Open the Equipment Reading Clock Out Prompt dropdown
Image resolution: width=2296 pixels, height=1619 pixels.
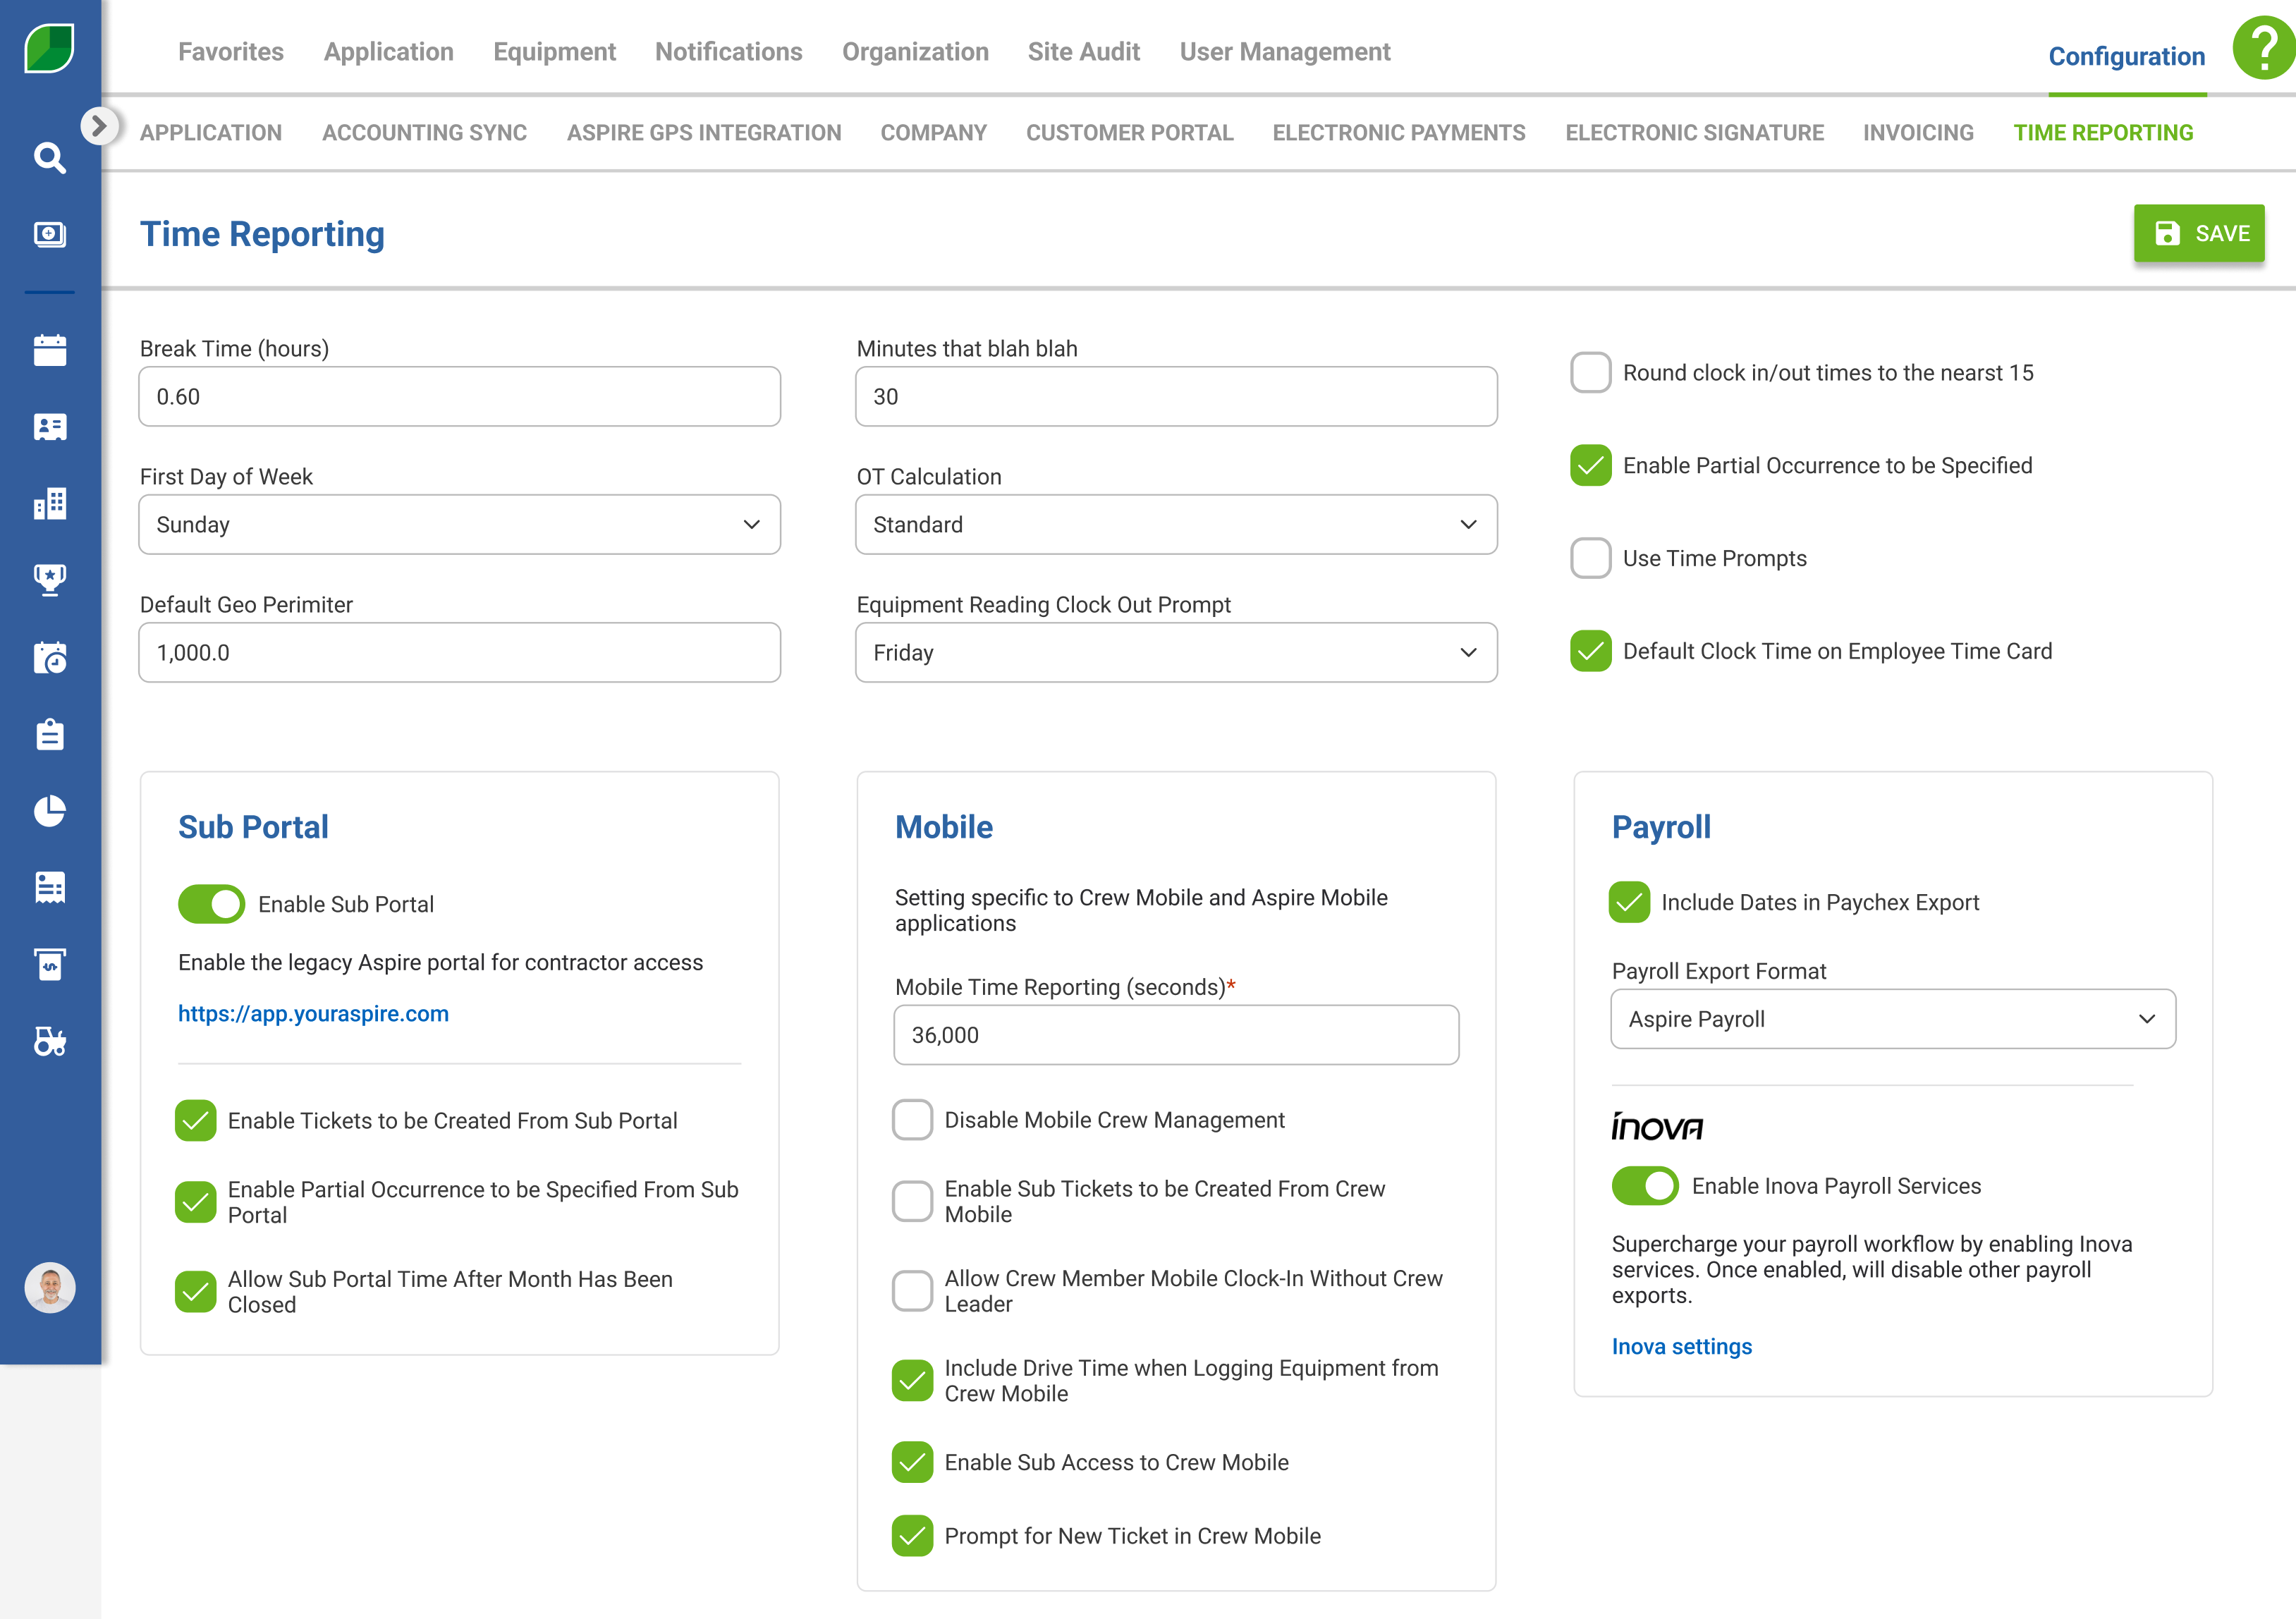1177,653
